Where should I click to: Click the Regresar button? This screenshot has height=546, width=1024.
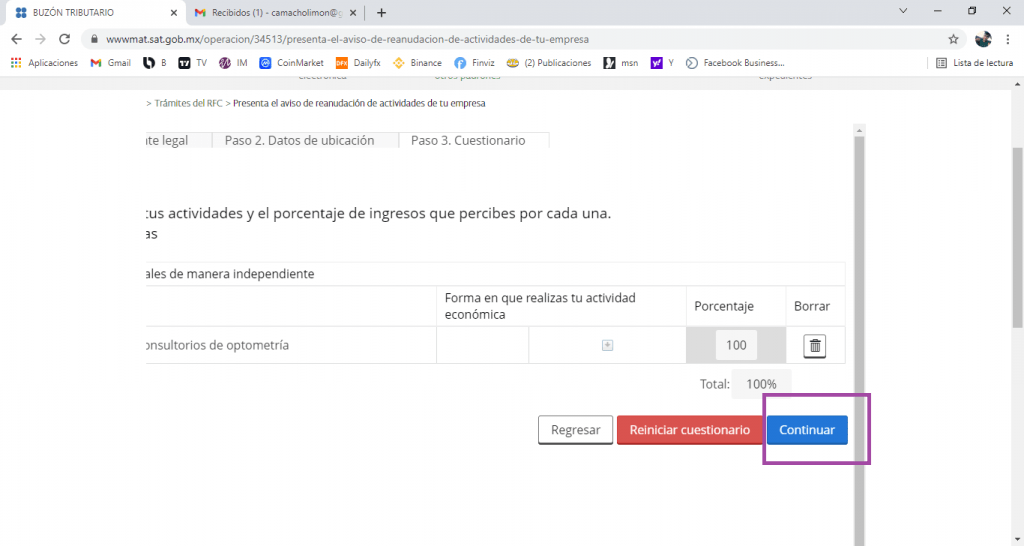pyautogui.click(x=575, y=430)
